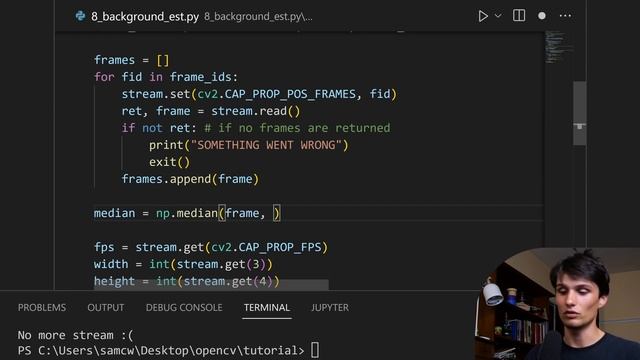640x360 pixels.
Task: Switch to the PROBLEMS panel tab
Action: click(42, 307)
